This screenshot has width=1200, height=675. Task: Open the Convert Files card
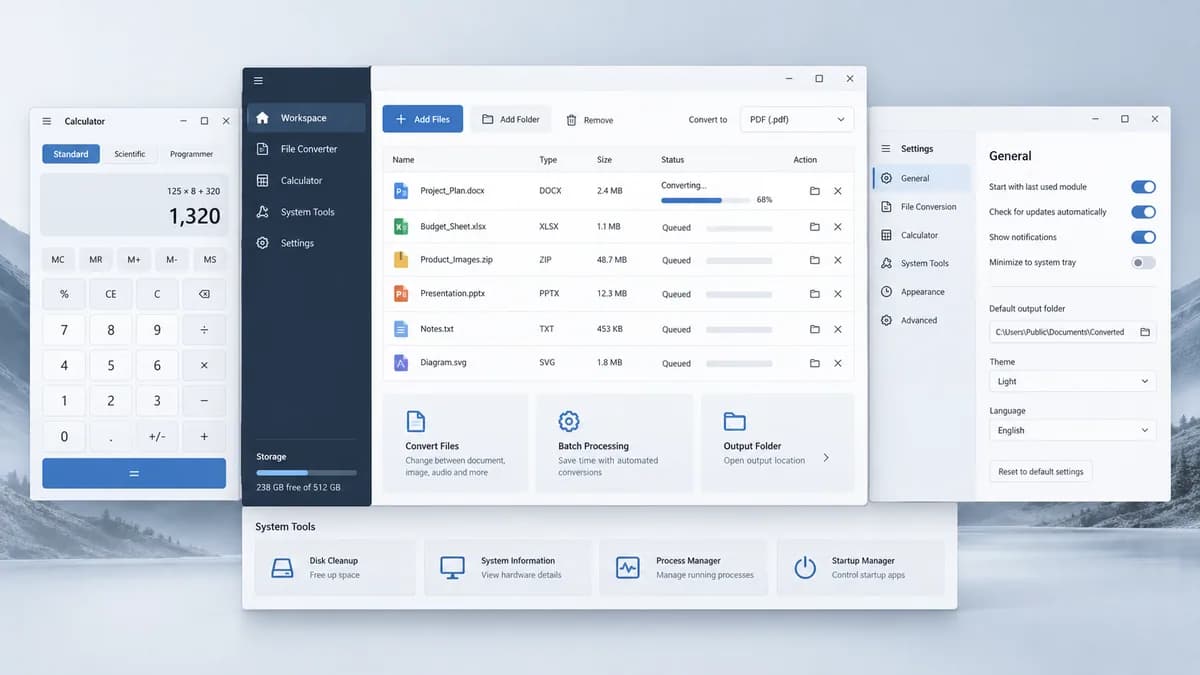coord(456,442)
